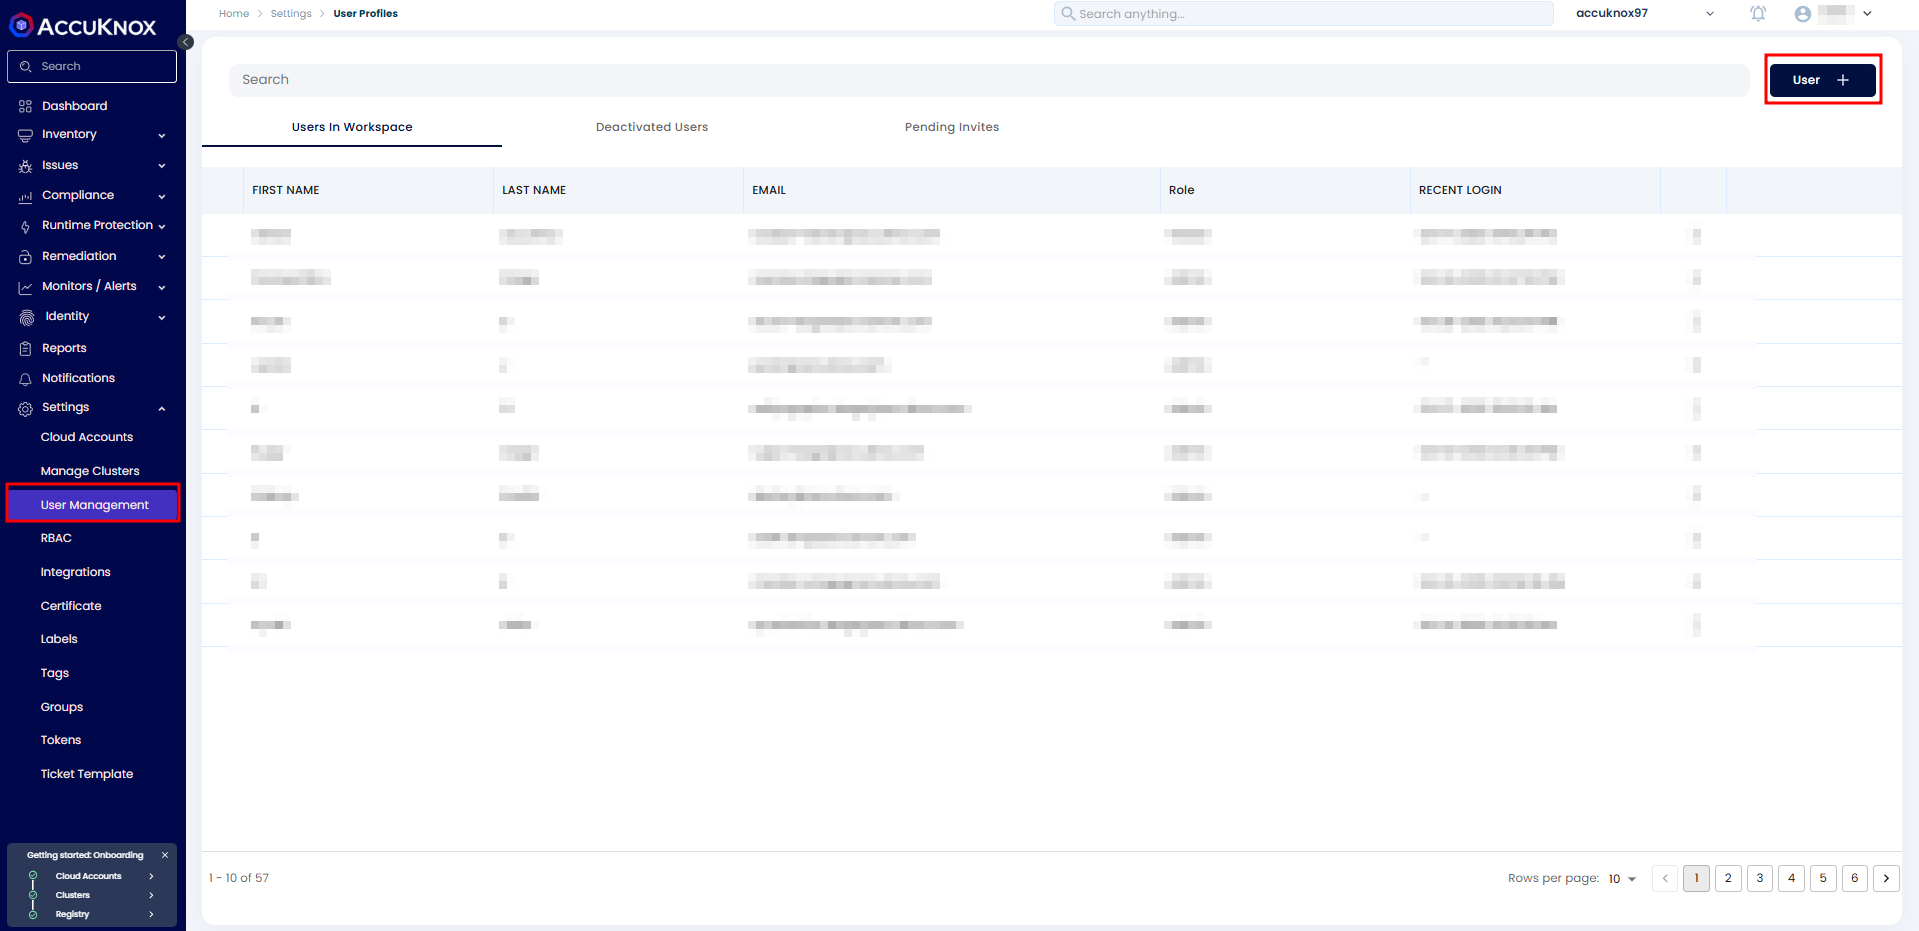Screen dimensions: 1919x931
Task: Click the Inventory icon in sidebar
Action: coord(25,135)
